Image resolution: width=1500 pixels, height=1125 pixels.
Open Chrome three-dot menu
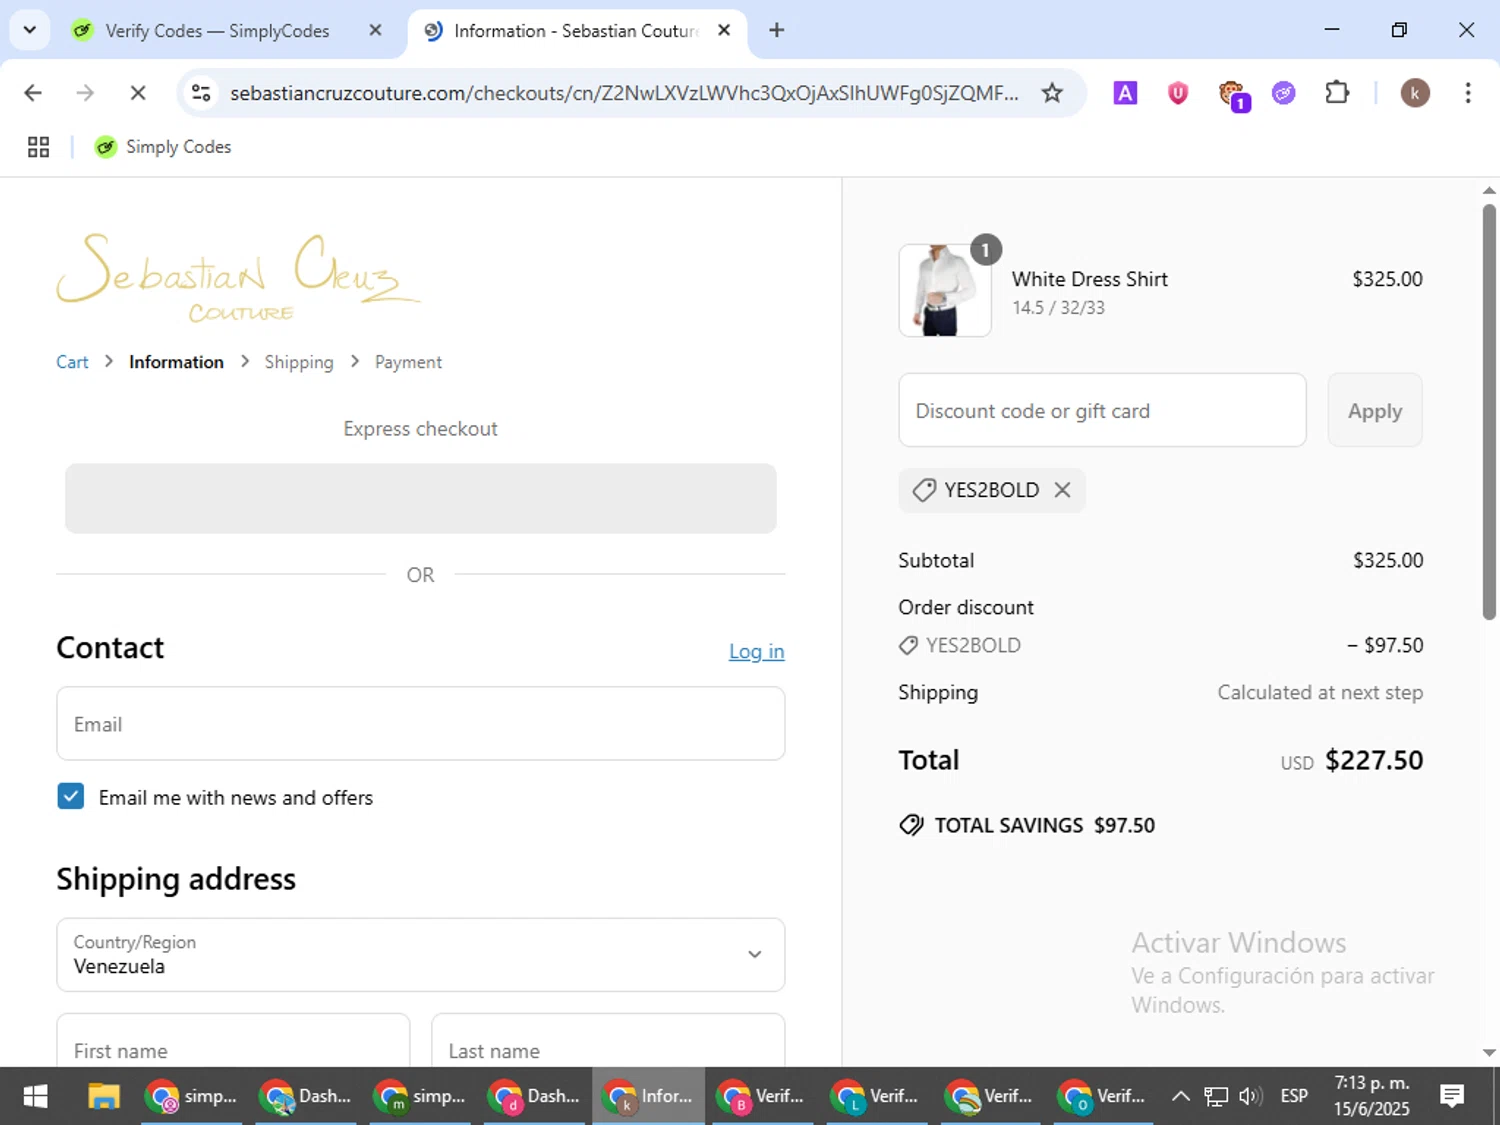pyautogui.click(x=1468, y=93)
